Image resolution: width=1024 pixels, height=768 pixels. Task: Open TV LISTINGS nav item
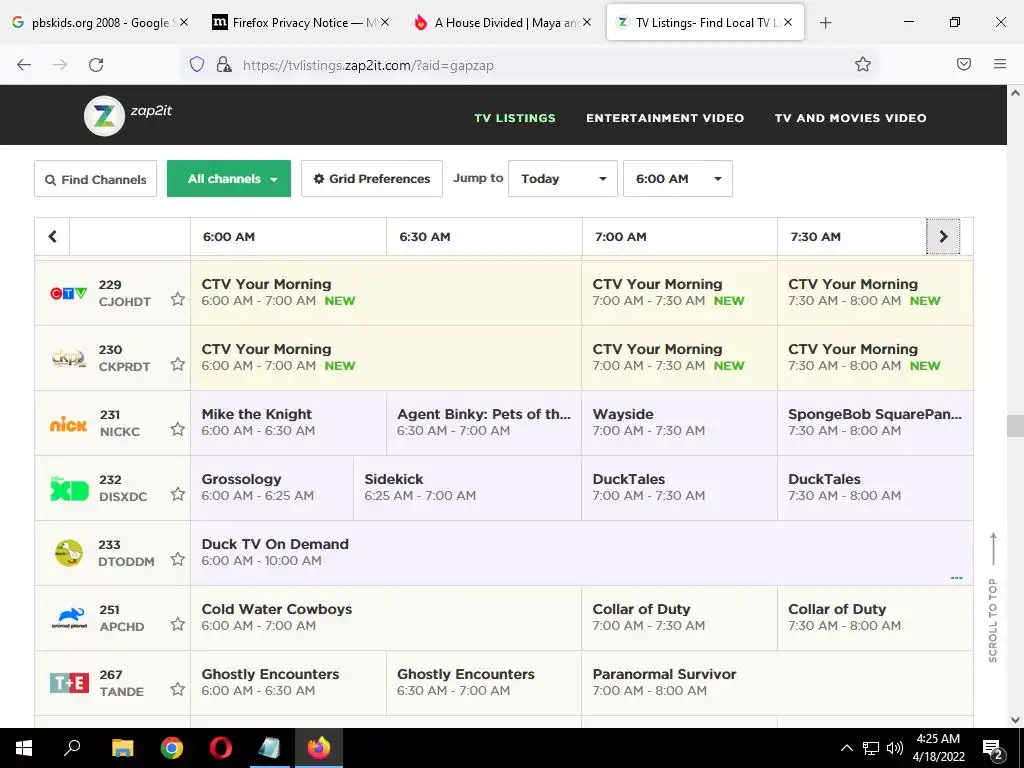tap(515, 118)
